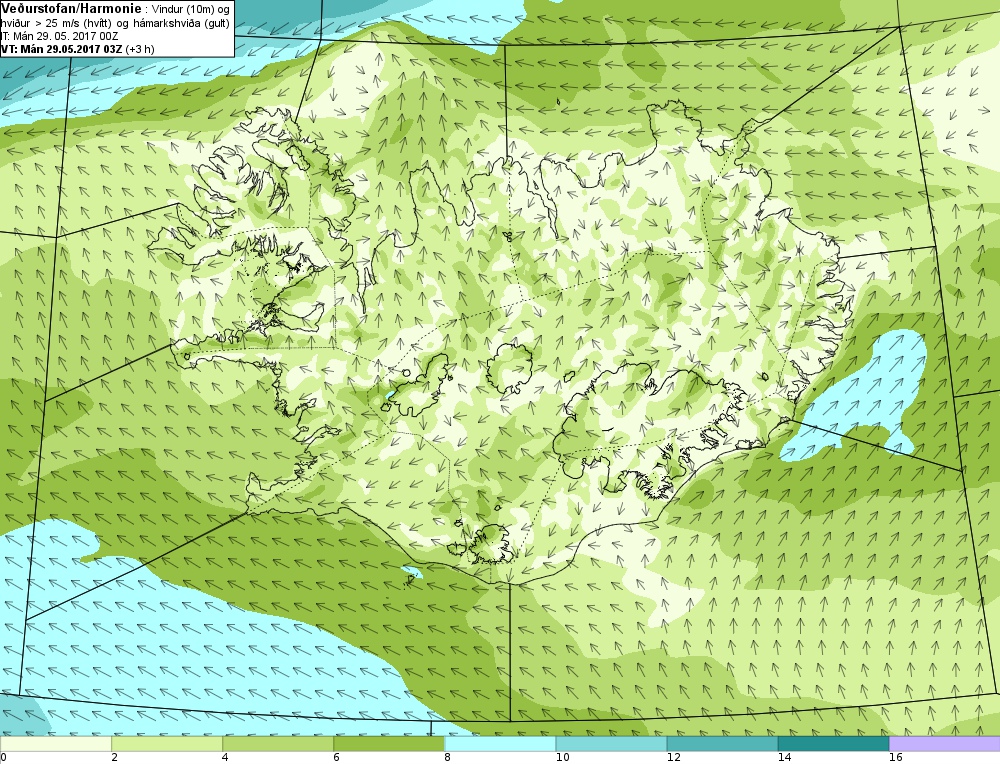Click the medium green 4–6 m/s legend swatch
1000x764 pixels.
pos(278,744)
